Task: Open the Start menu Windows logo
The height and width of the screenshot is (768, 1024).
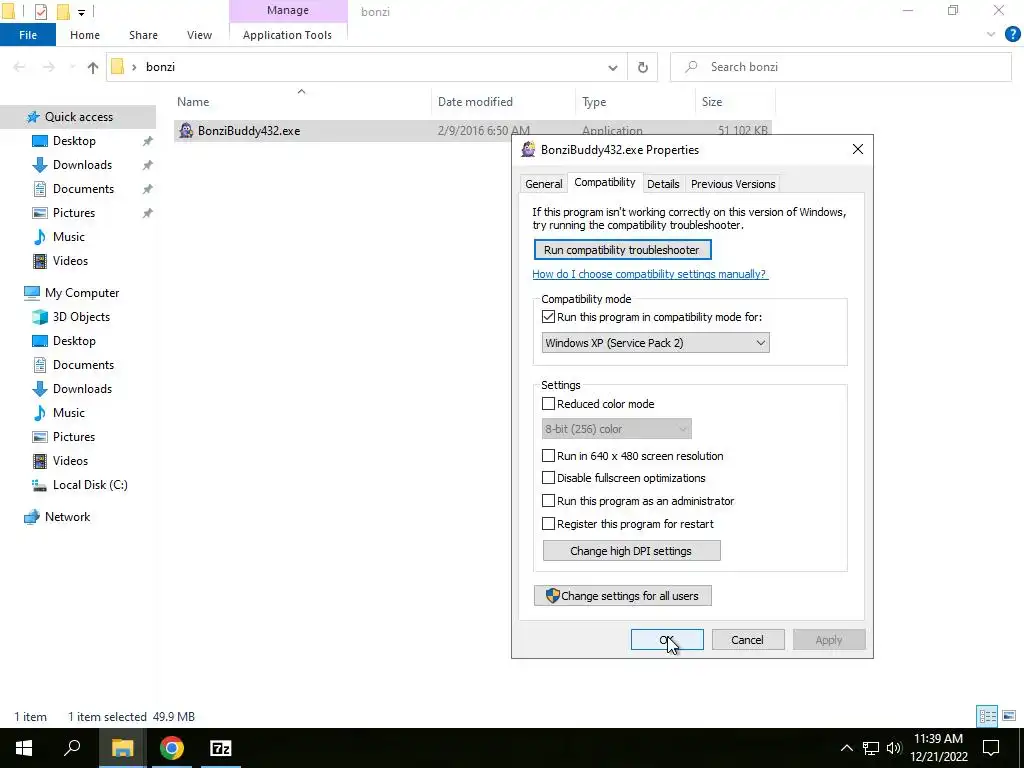Action: [x=24, y=748]
